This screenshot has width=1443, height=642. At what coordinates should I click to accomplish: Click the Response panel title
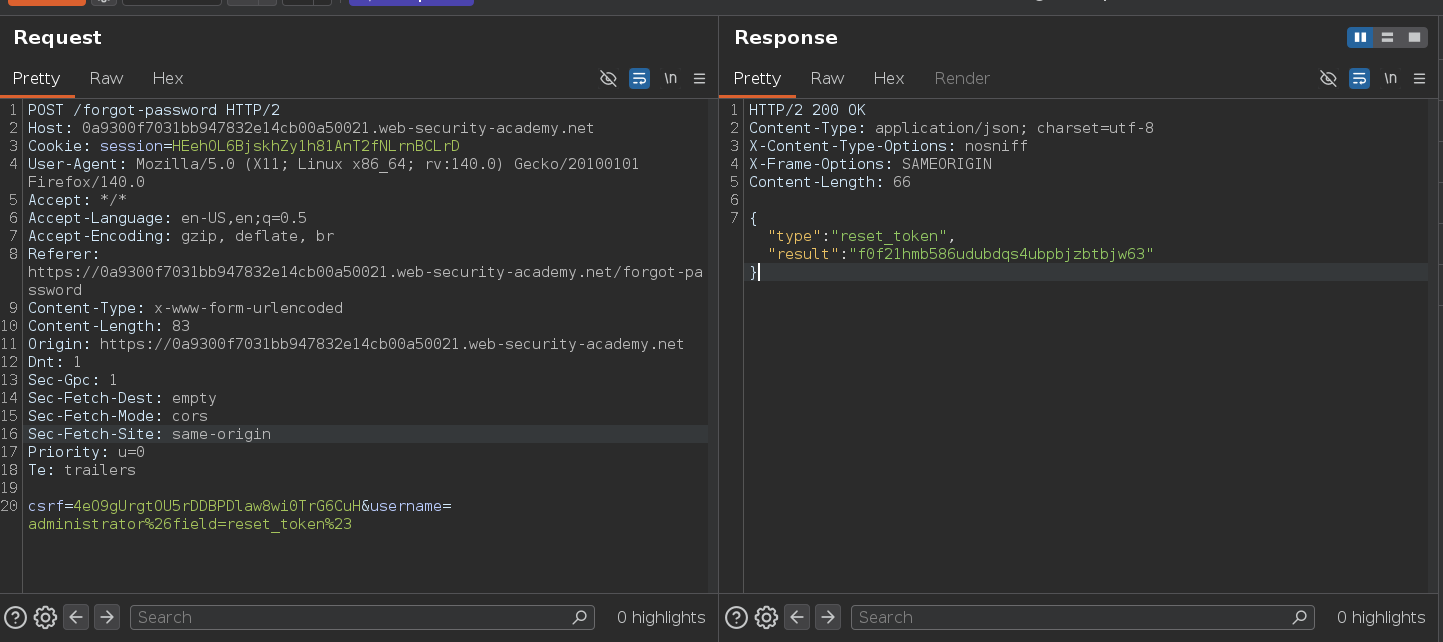(x=786, y=37)
